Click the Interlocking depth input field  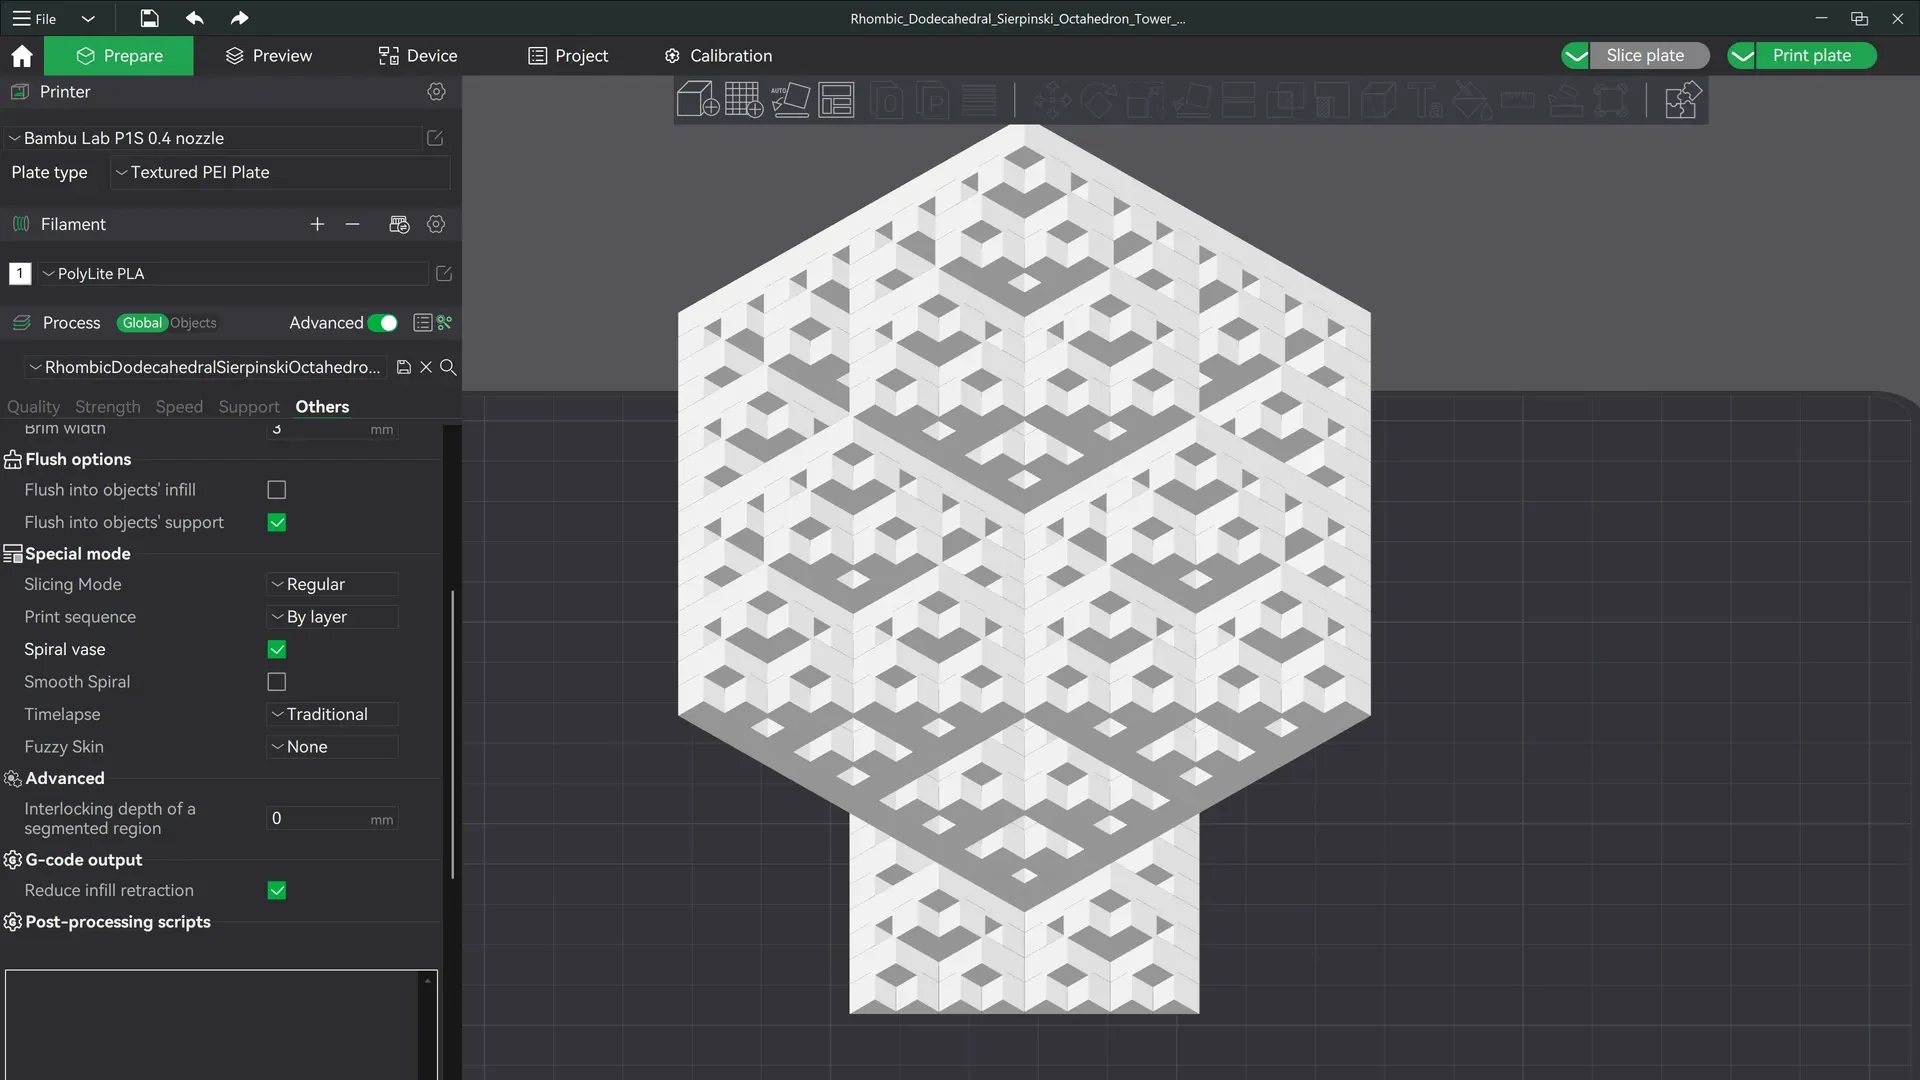click(333, 818)
